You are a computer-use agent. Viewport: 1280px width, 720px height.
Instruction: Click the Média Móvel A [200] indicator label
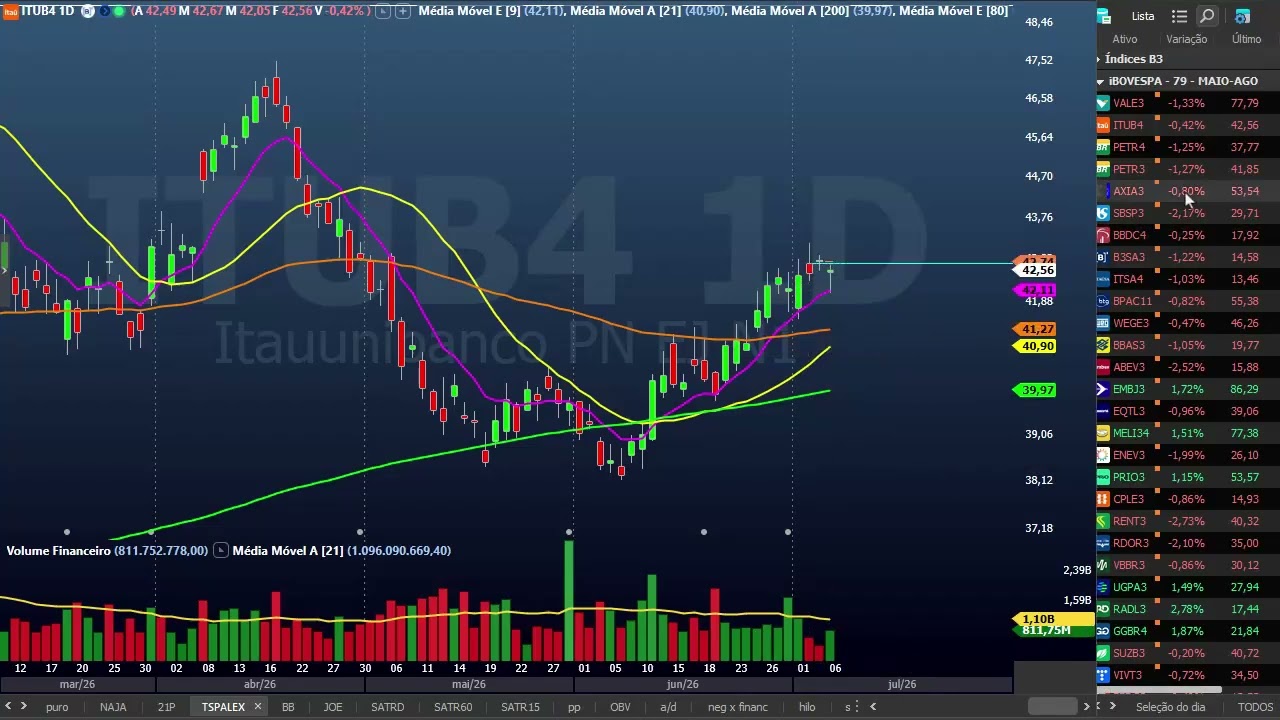[x=790, y=11]
